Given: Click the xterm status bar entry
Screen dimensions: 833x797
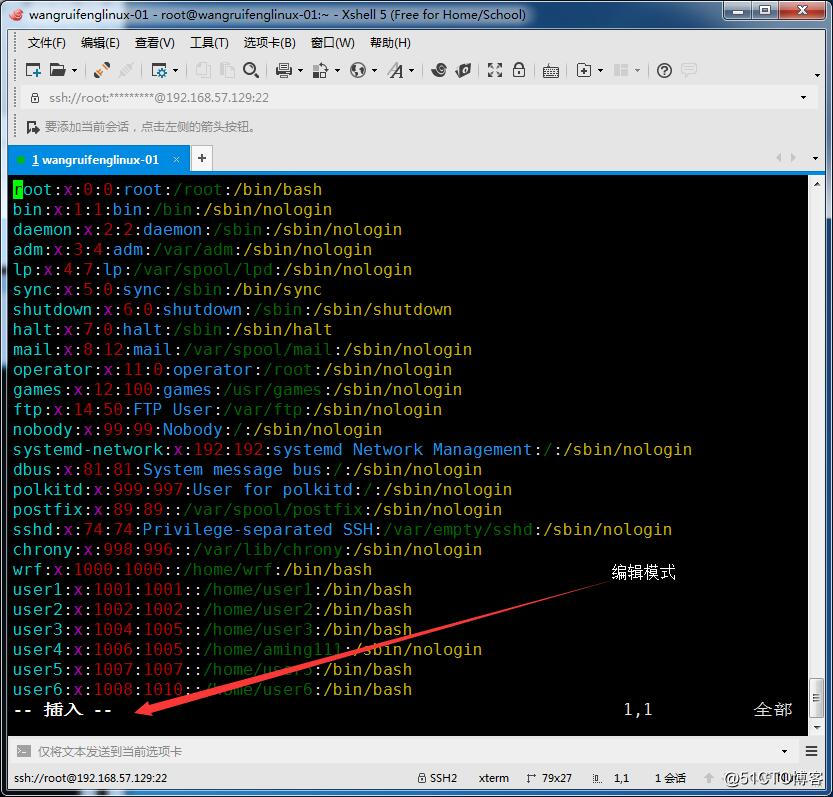Looking at the screenshot, I should (x=494, y=778).
